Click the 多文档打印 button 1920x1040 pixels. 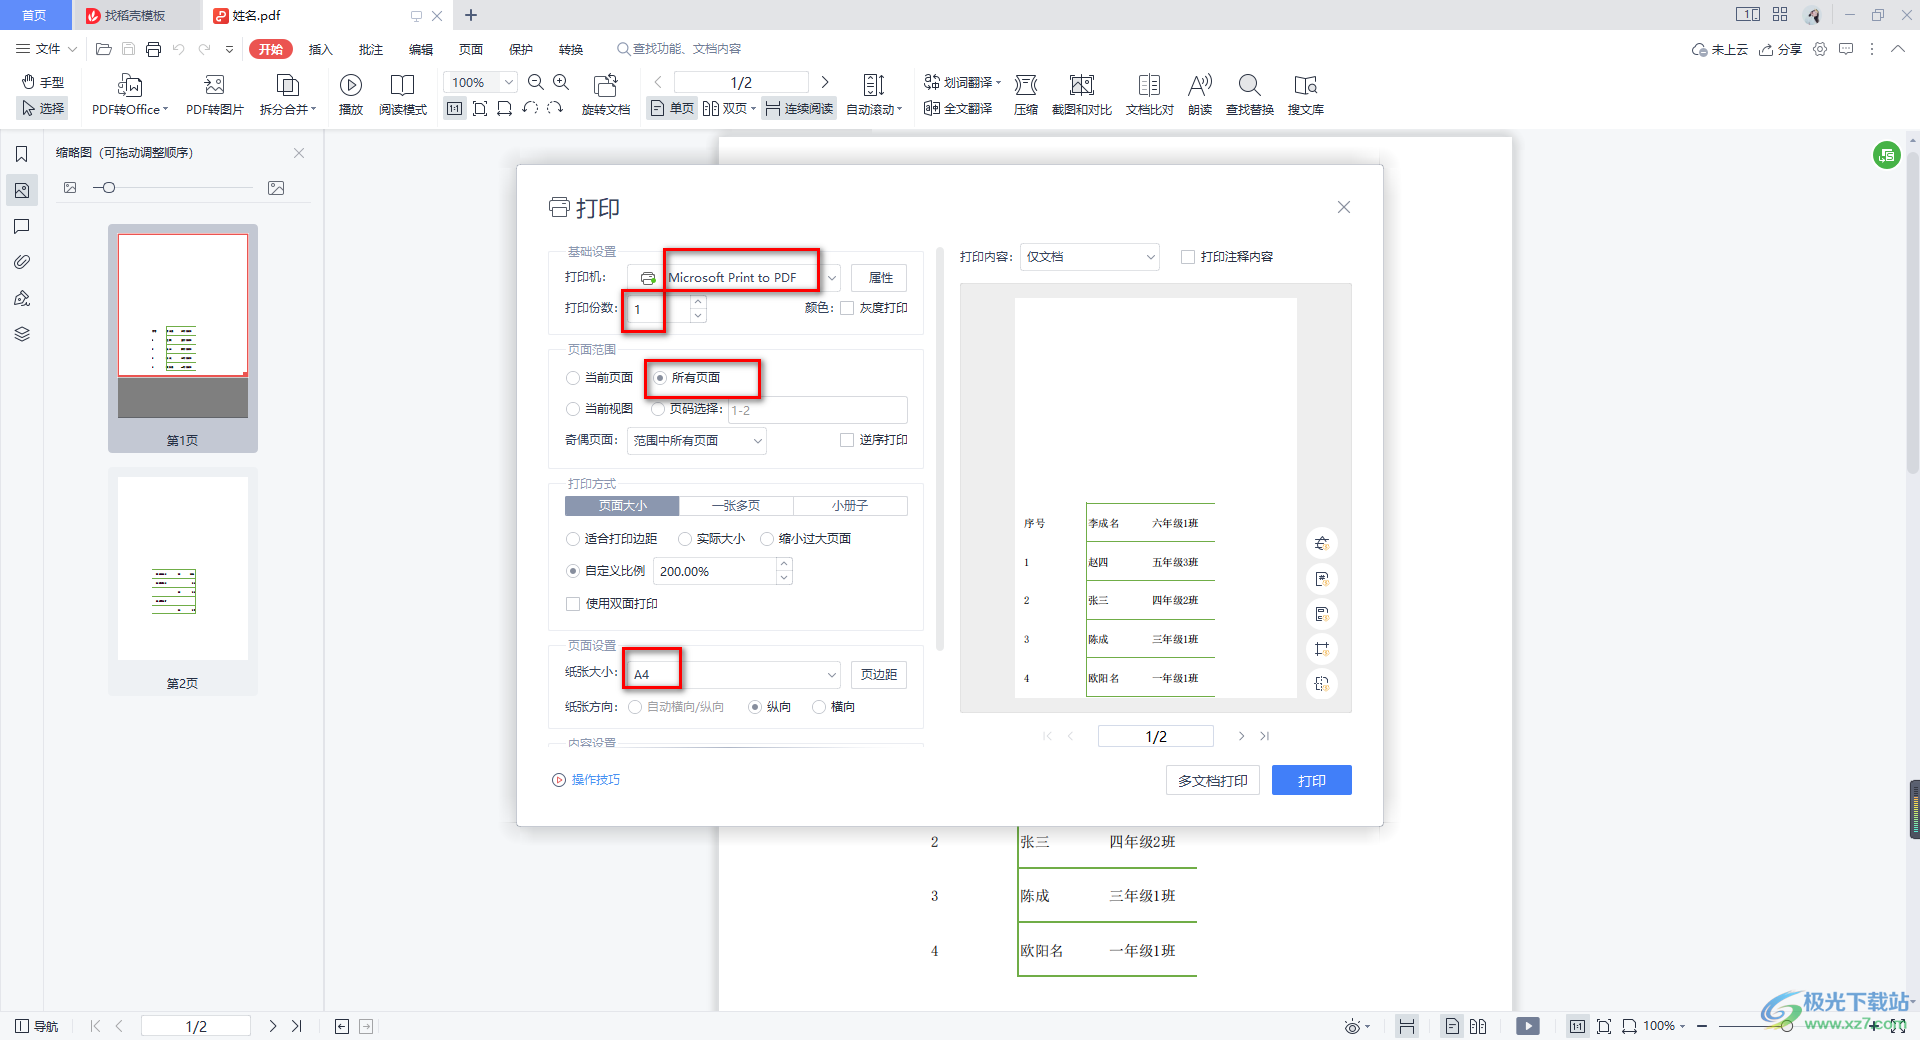point(1212,781)
